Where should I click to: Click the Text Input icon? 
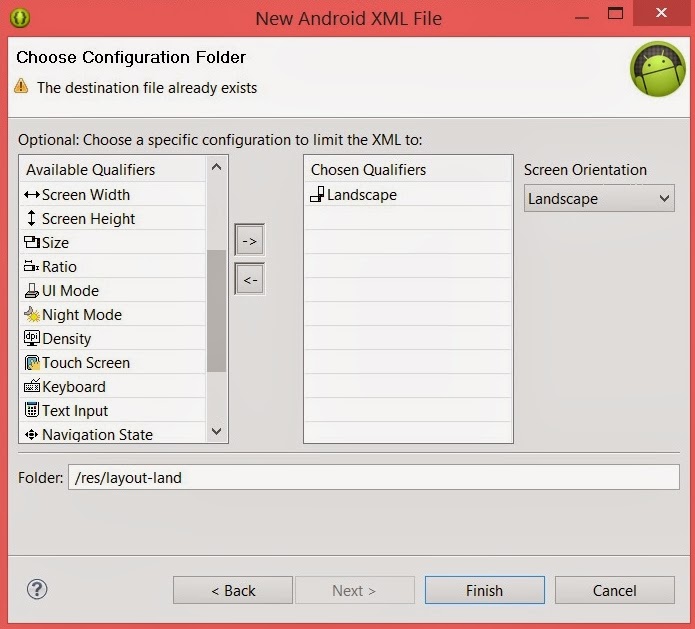click(x=31, y=410)
